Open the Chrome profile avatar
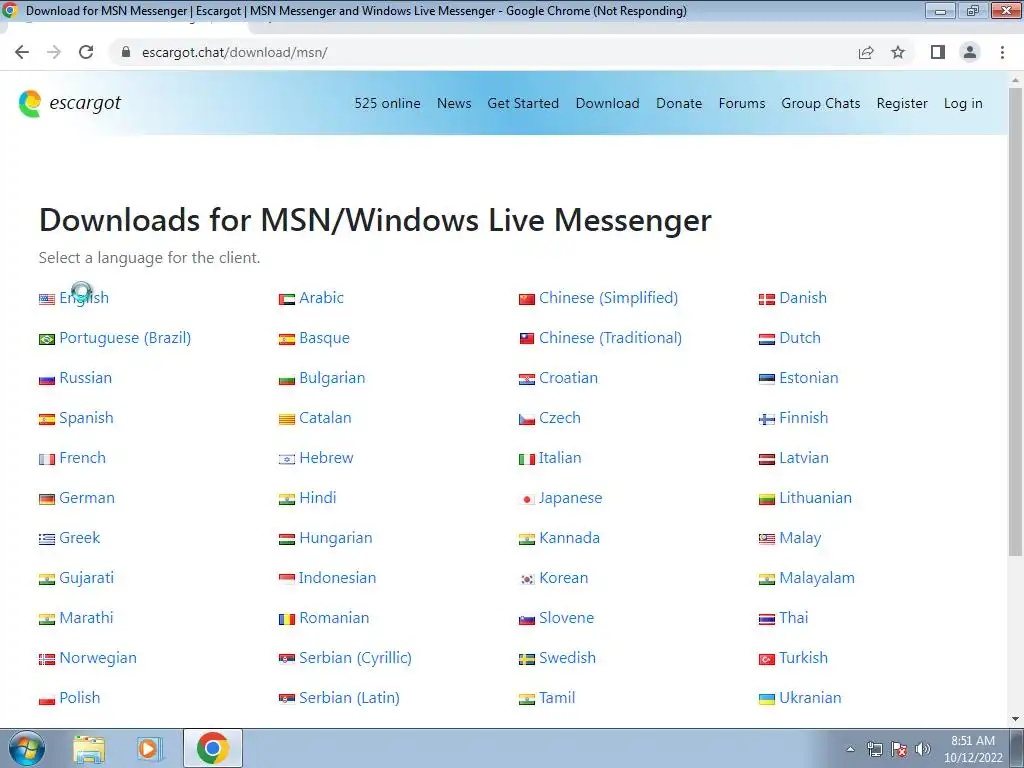This screenshot has width=1024, height=768. pos(970,52)
